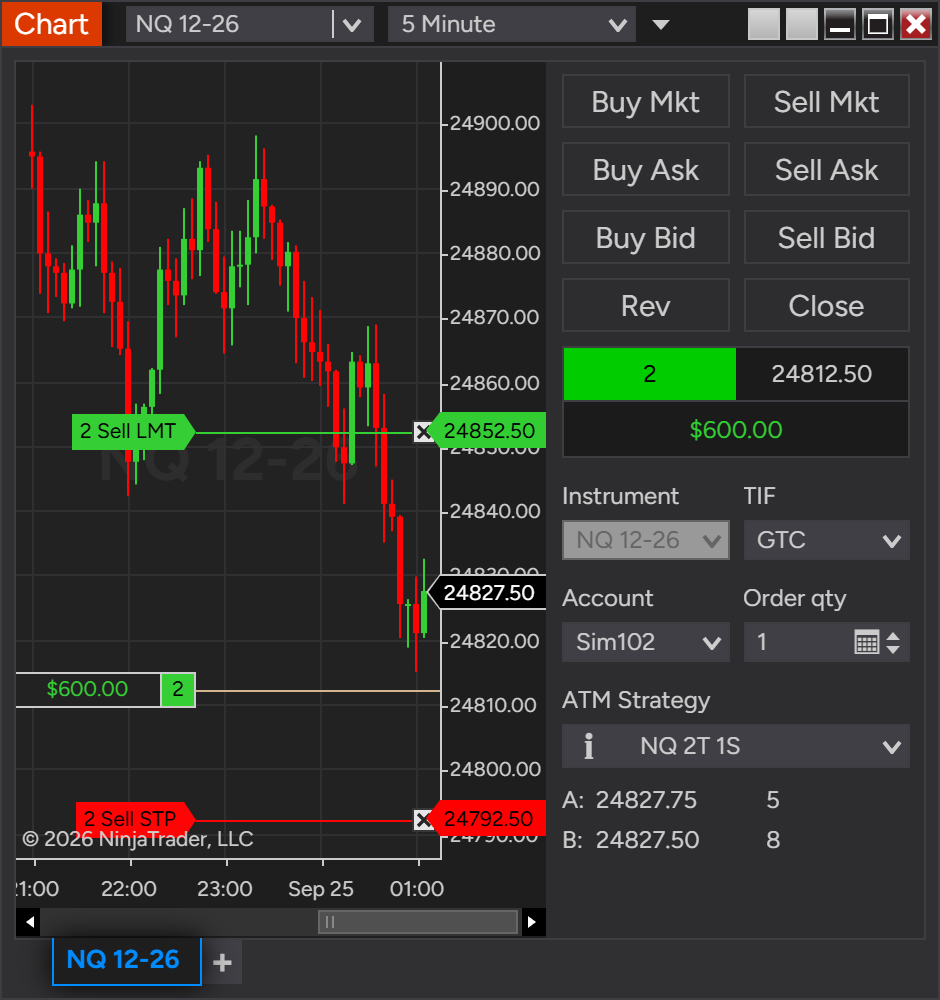Click the chart $600.00 position PnL label
The height and width of the screenshot is (1000, 940).
(x=87, y=689)
